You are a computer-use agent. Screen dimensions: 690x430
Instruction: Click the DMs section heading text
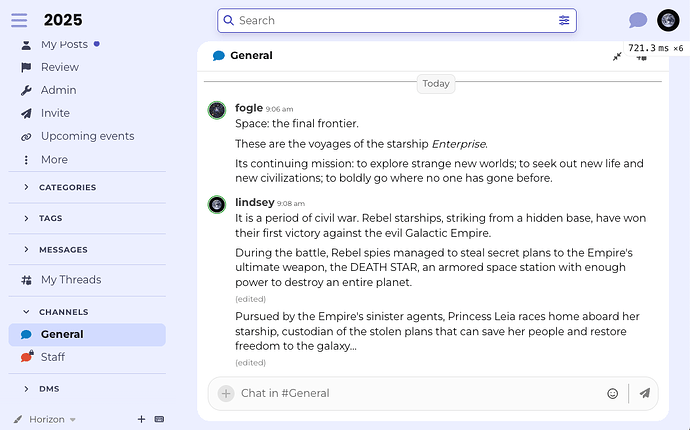(x=49, y=389)
